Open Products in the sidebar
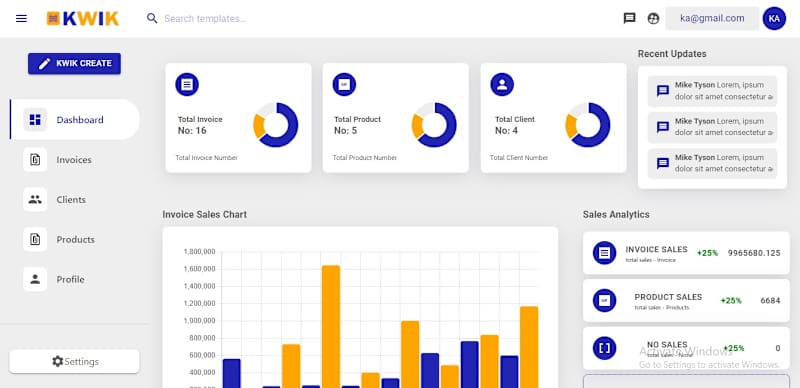 click(x=74, y=239)
